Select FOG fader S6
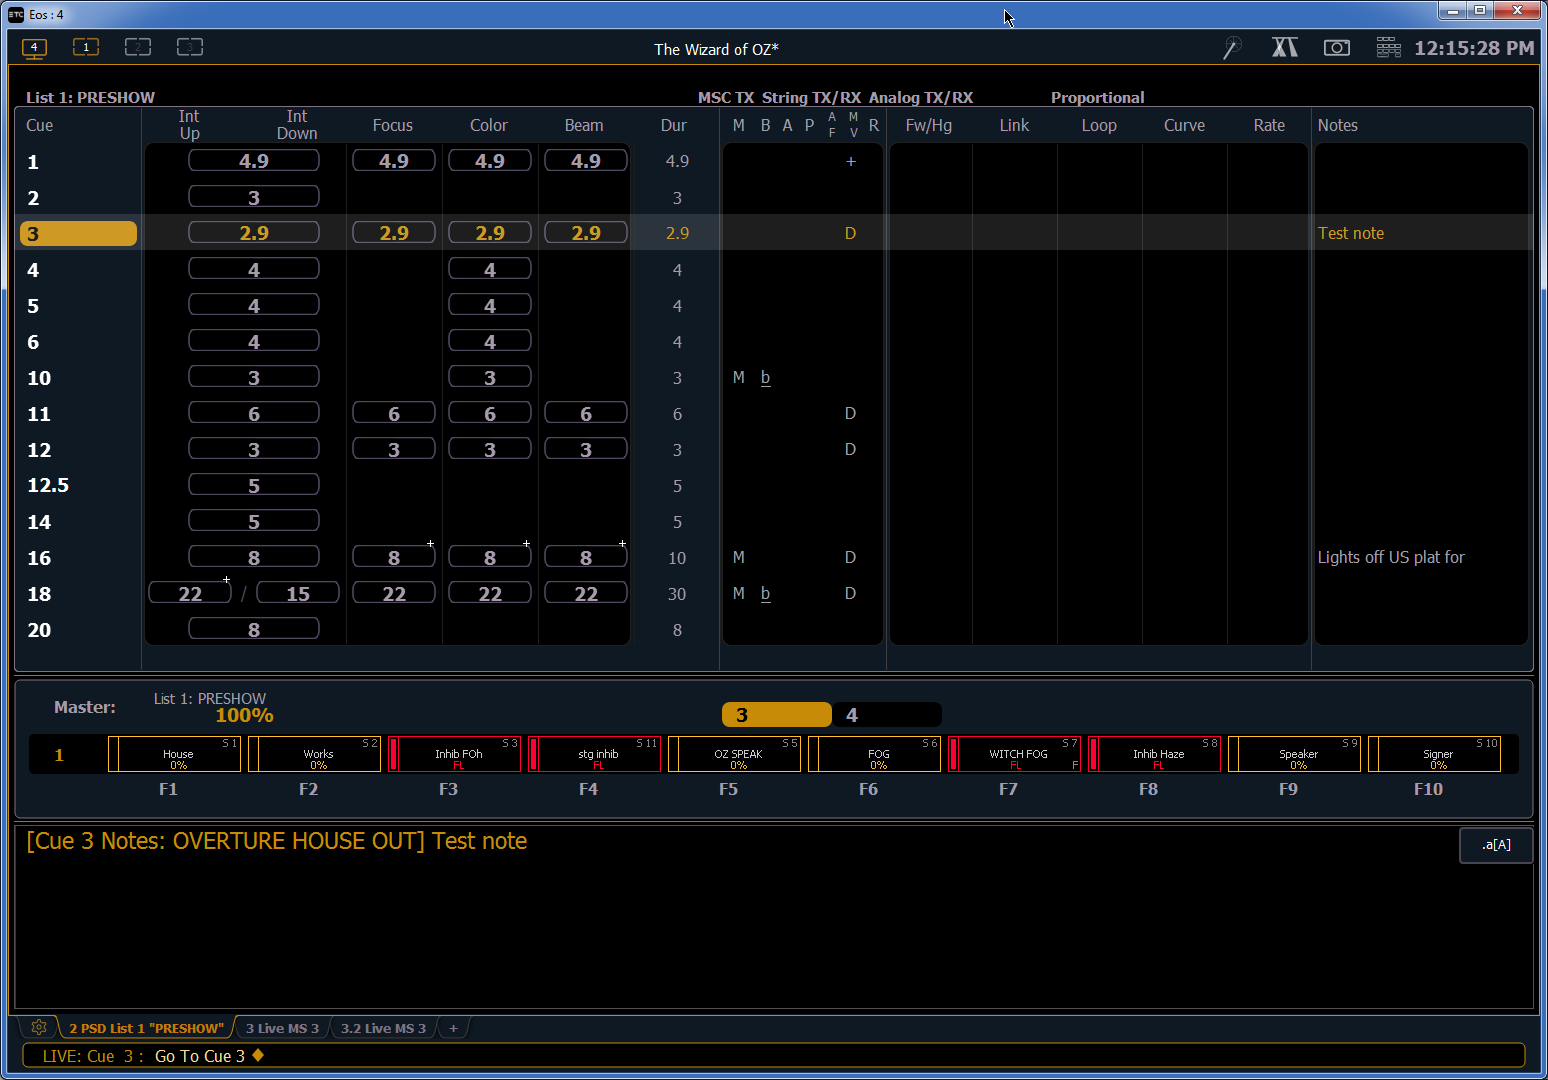 [x=874, y=754]
